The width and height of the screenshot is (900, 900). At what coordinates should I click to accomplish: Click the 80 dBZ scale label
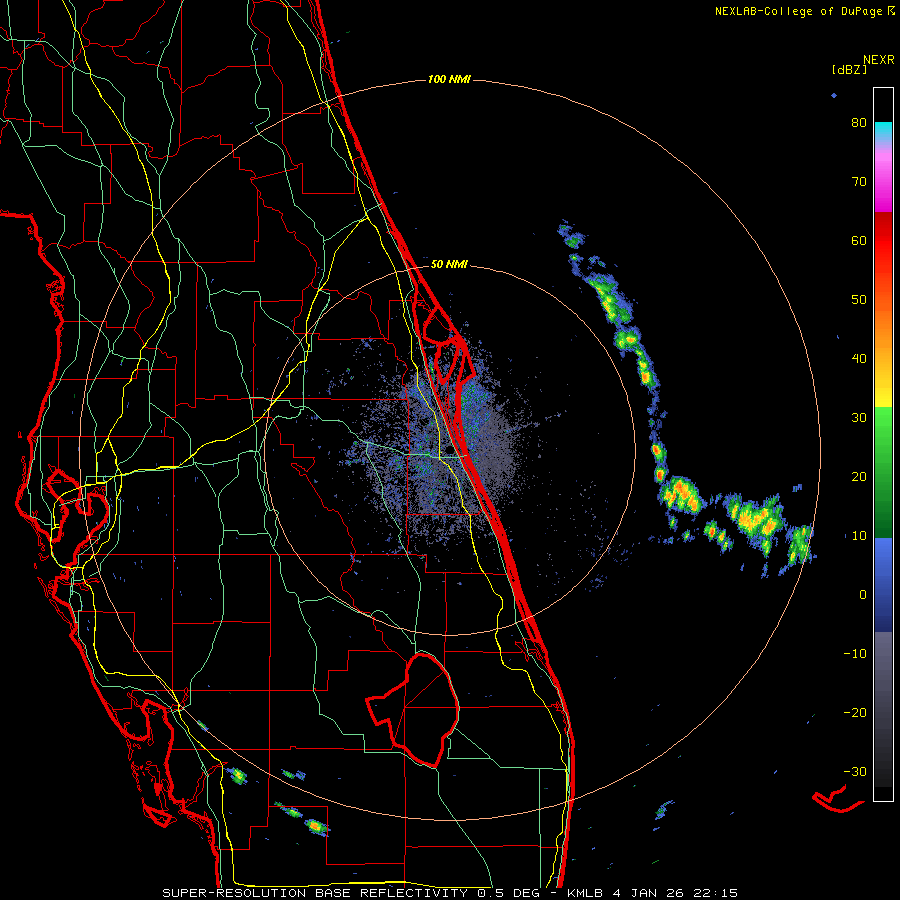tap(859, 123)
